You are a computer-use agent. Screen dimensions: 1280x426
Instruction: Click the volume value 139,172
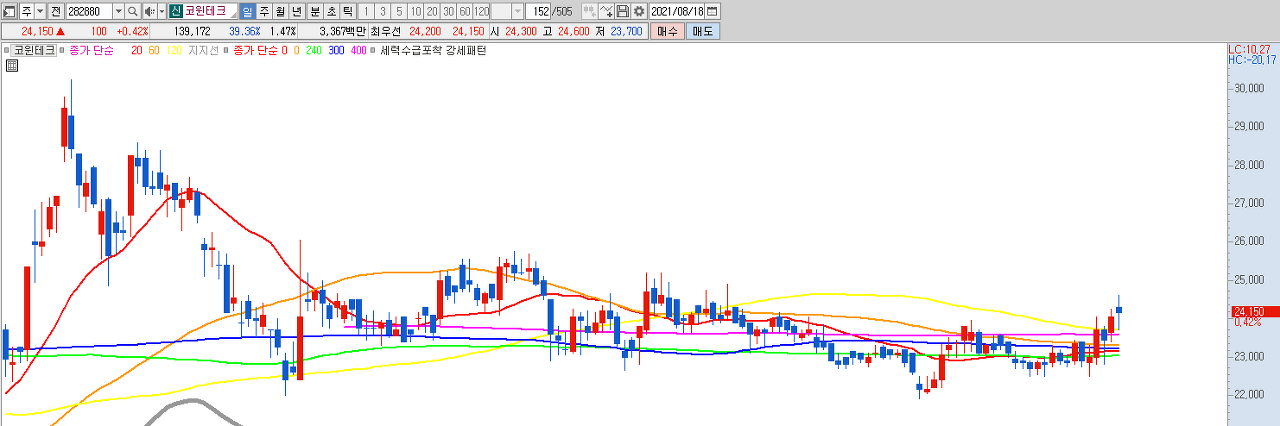(192, 31)
